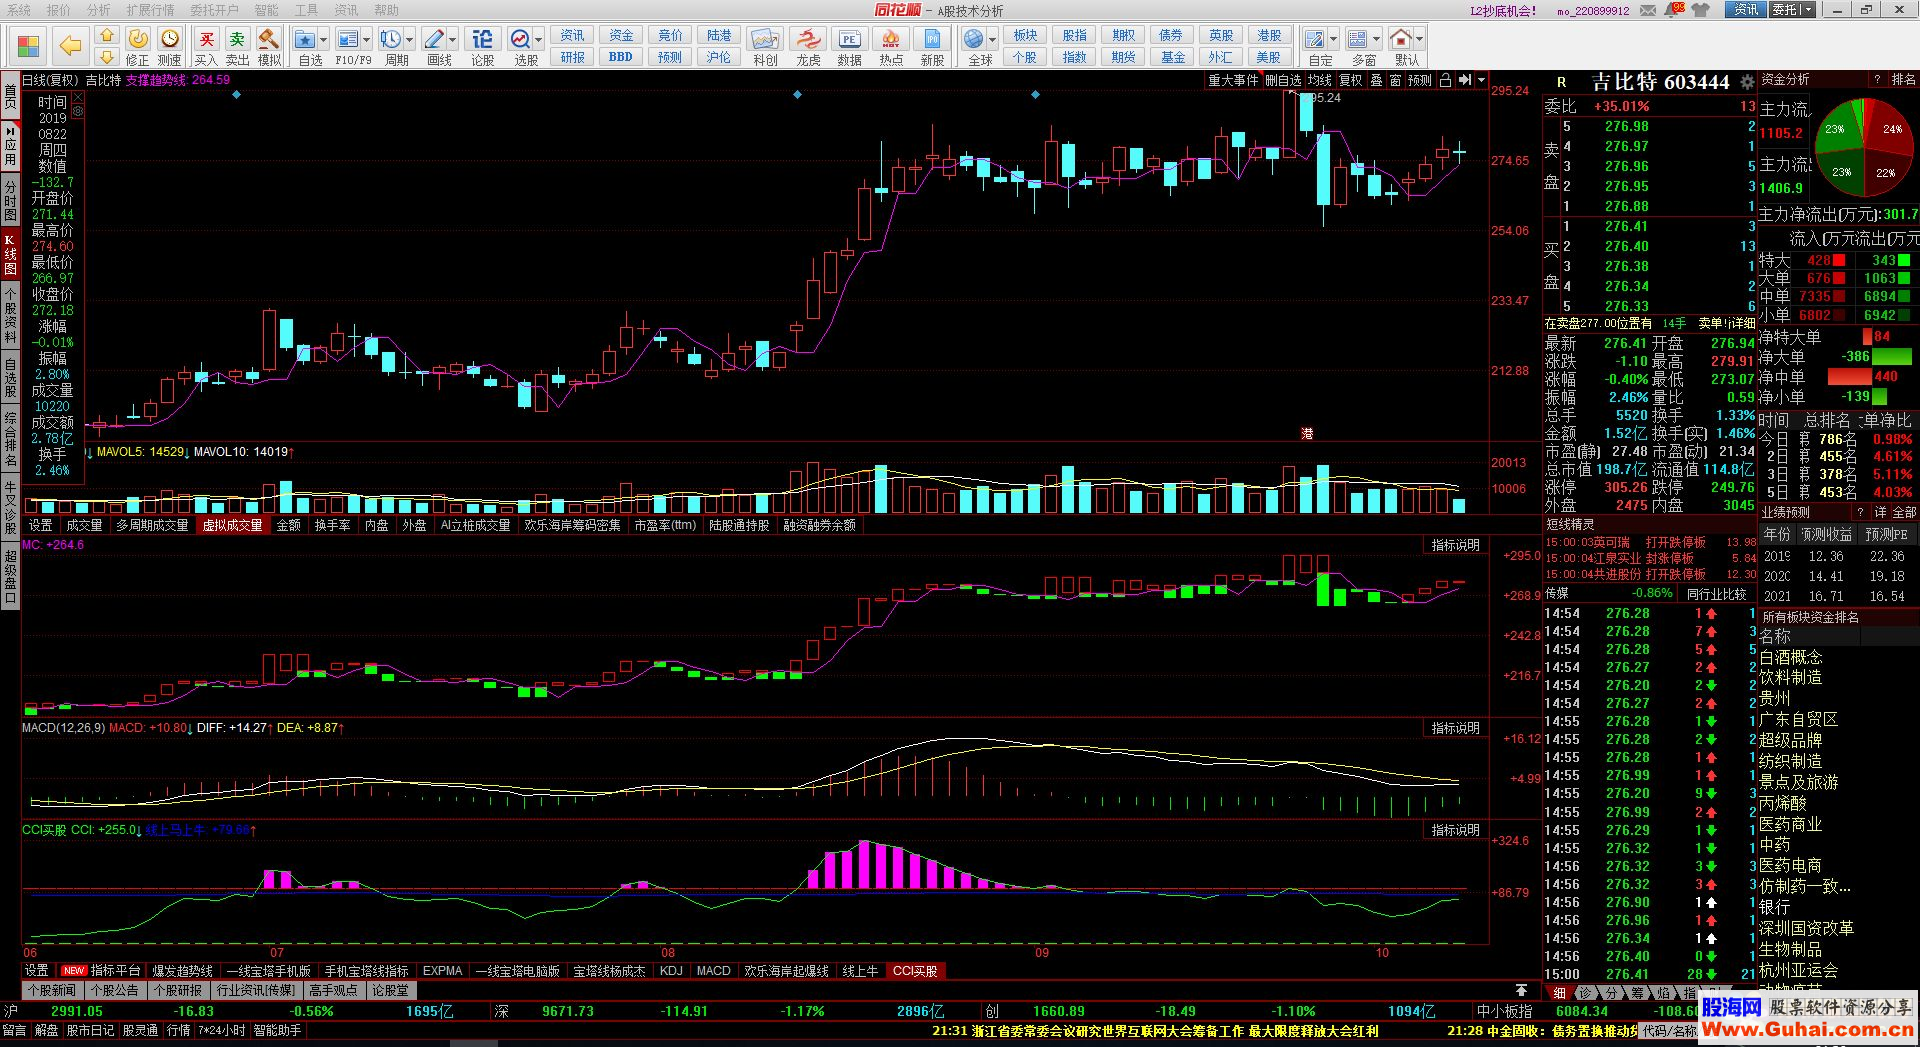This screenshot has height=1047, width=1920.
Task: Toggle 复权 price adjustment
Action: coord(1351,80)
